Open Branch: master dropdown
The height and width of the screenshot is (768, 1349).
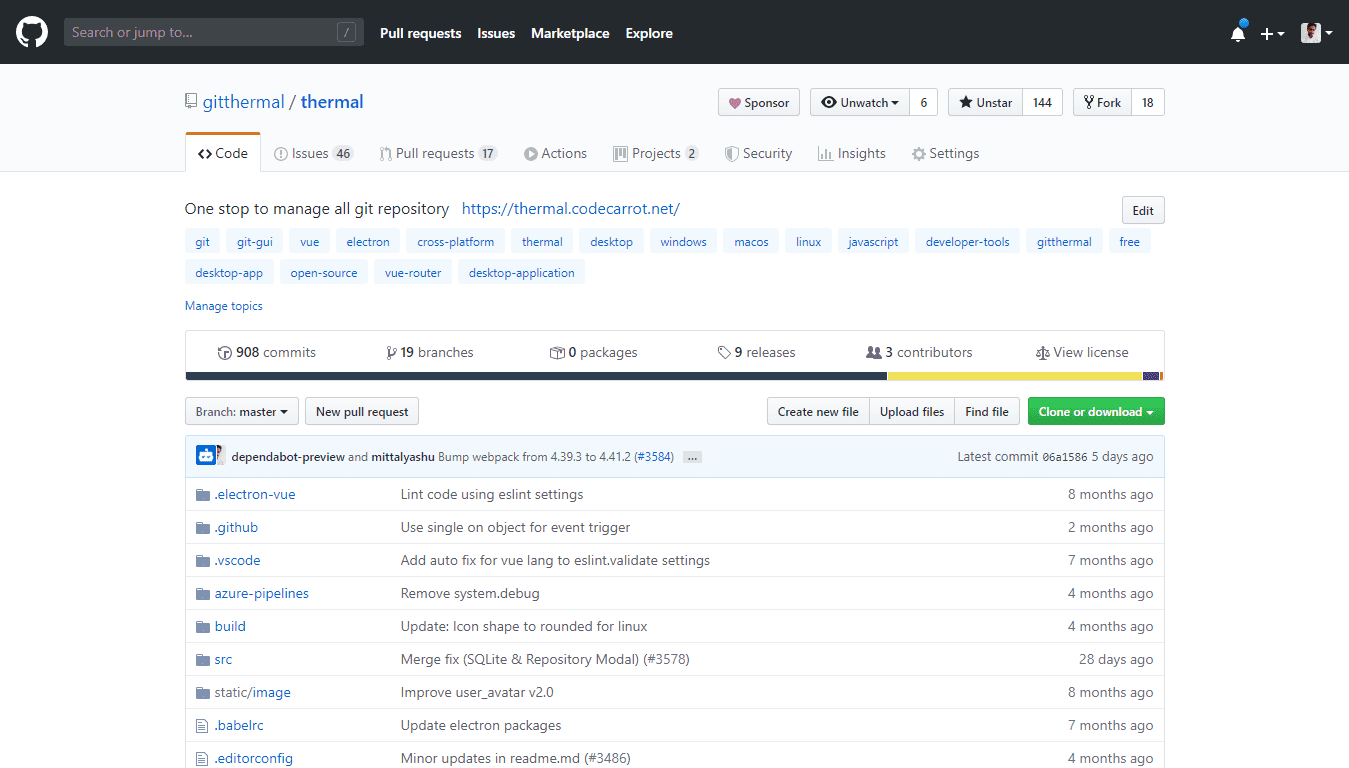point(242,412)
